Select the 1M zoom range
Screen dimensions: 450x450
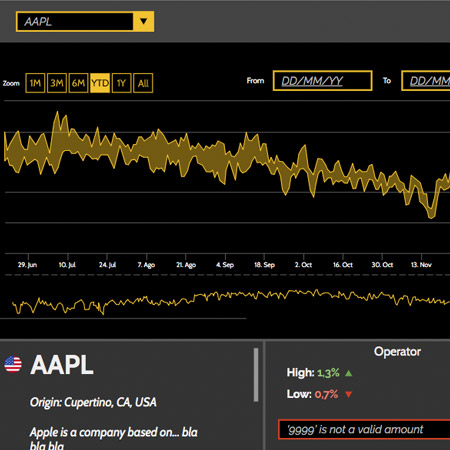35,83
